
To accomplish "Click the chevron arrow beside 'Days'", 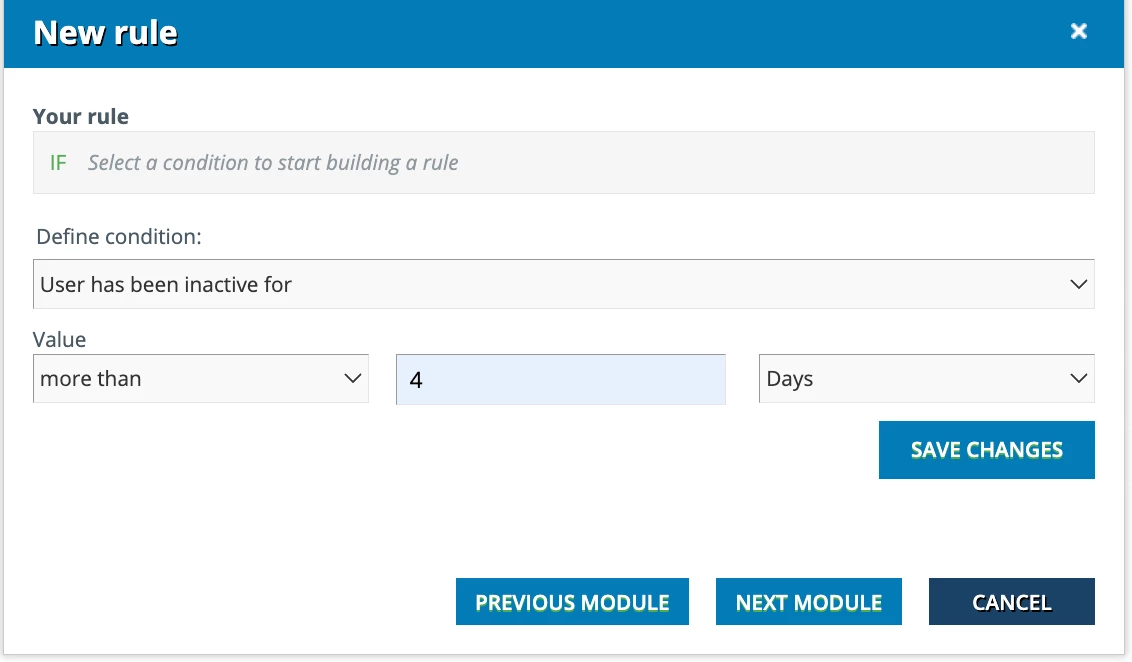I will click(1078, 379).
